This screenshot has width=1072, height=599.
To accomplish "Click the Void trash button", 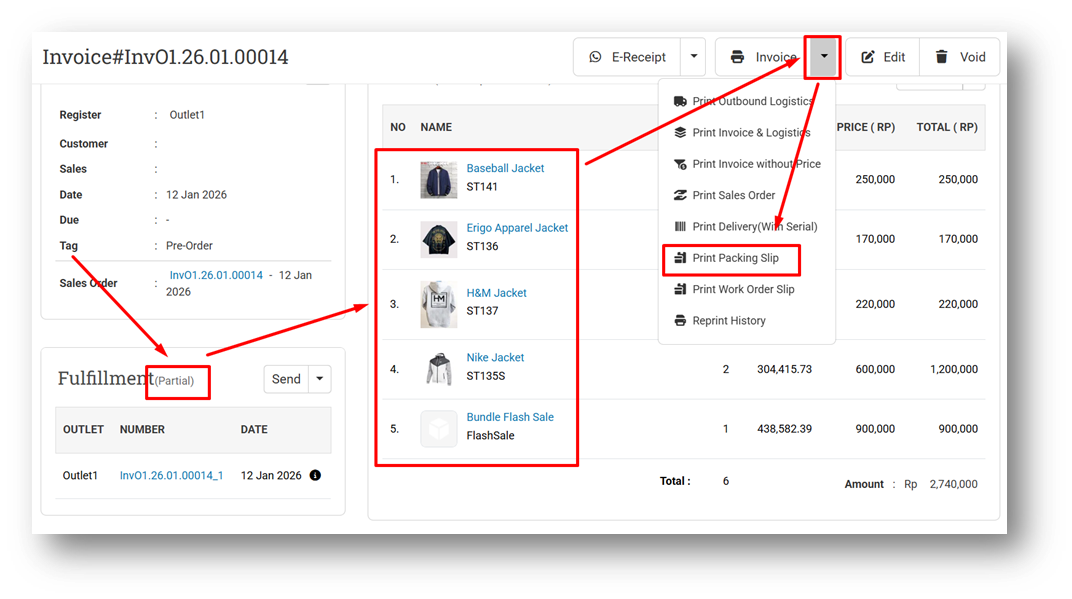I will pyautogui.click(x=960, y=57).
